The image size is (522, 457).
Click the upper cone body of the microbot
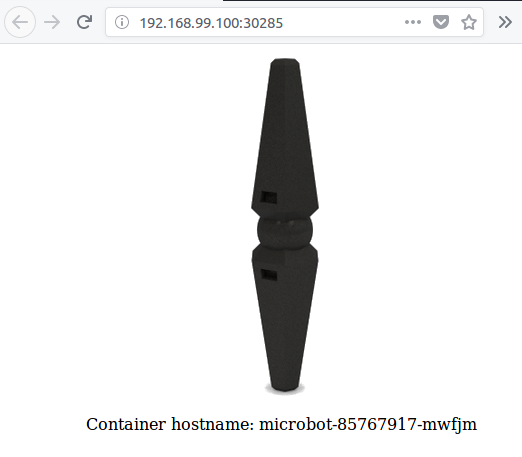click(x=285, y=140)
